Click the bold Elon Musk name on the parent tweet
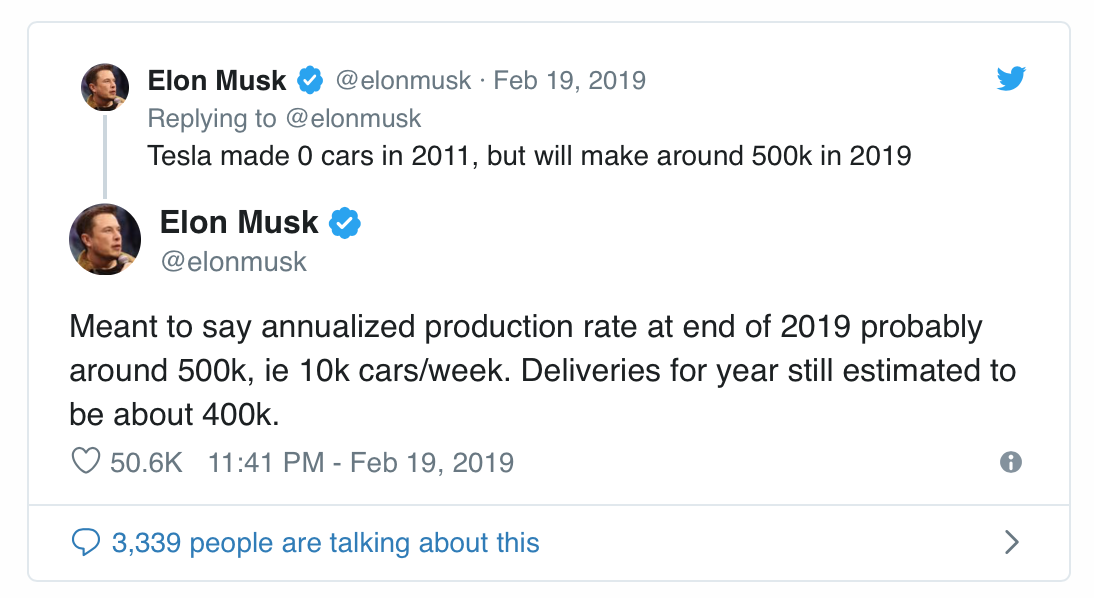Image resolution: width=1094 pixels, height=598 pixels. [x=217, y=81]
